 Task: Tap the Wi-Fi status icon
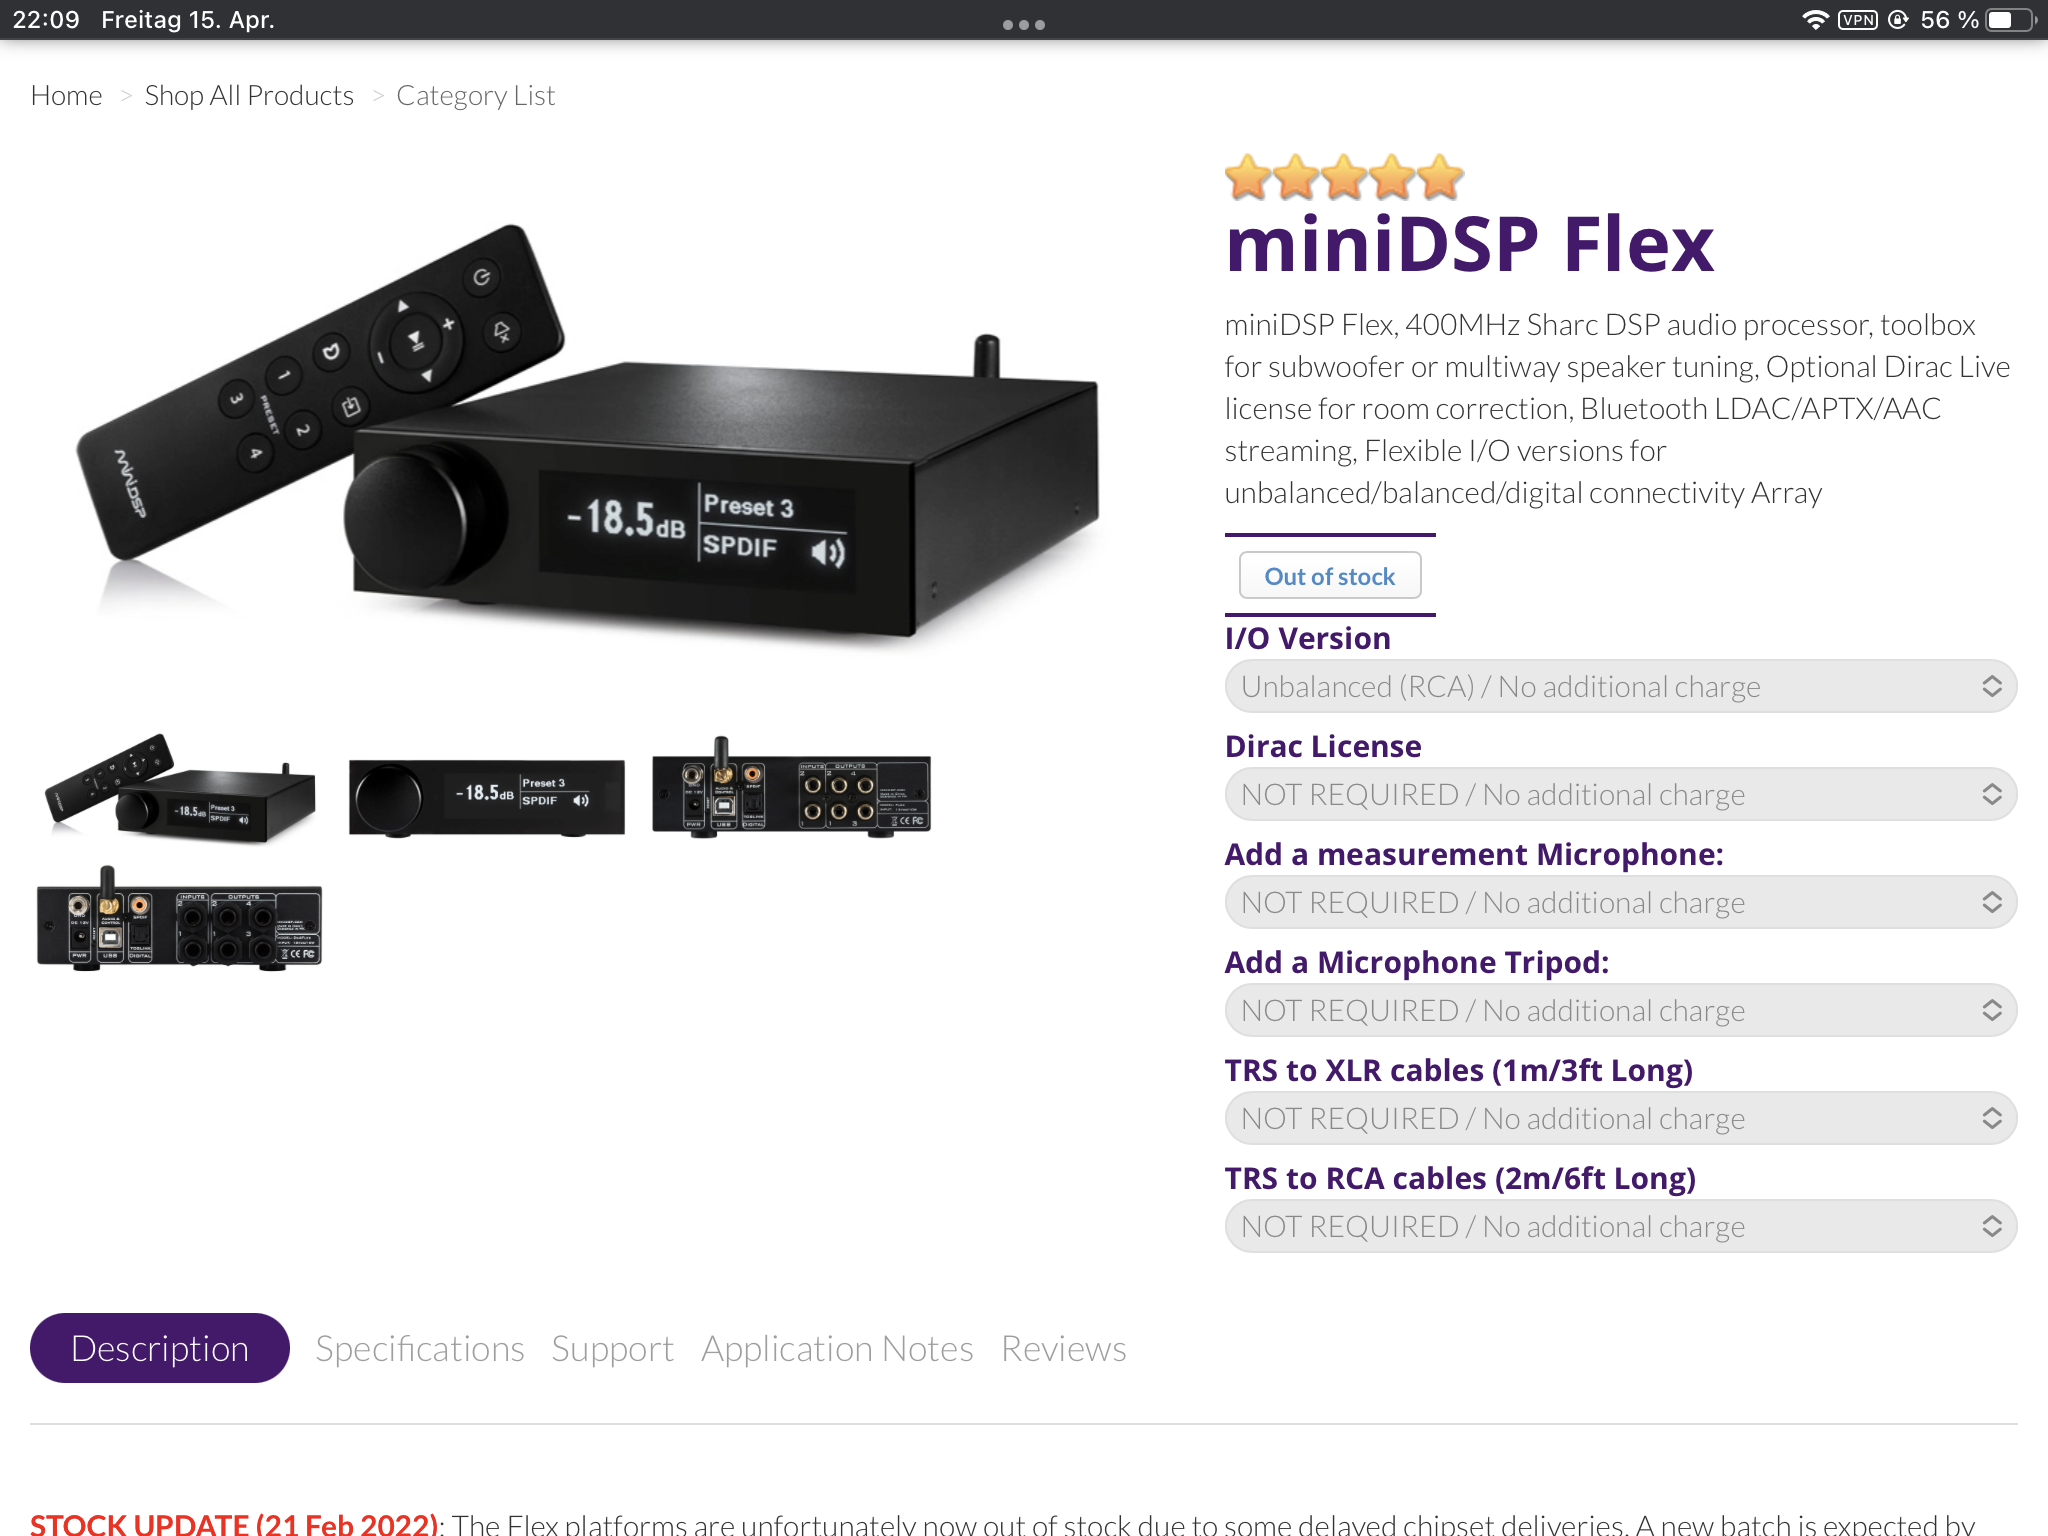coord(1814,20)
